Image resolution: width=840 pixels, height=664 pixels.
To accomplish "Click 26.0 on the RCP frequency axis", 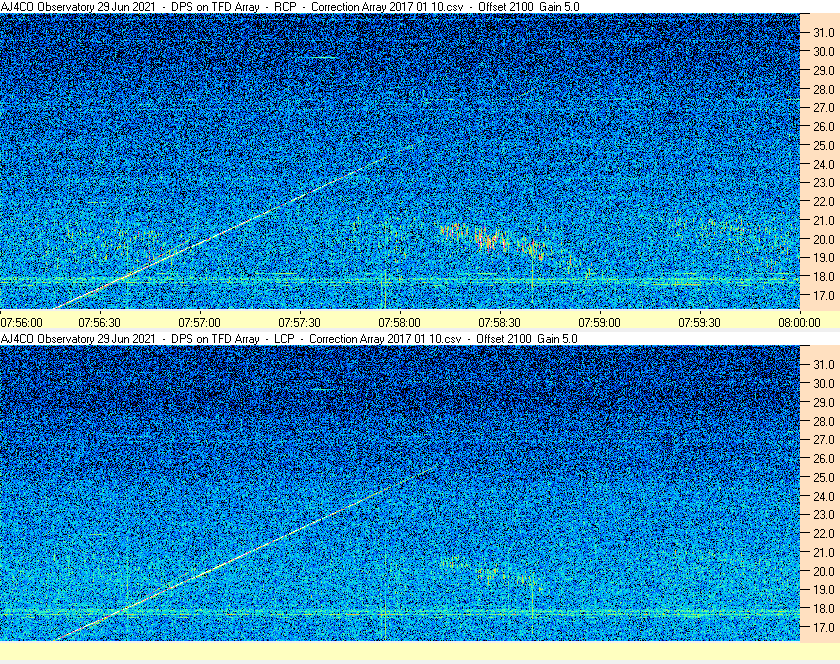I will (x=824, y=126).
